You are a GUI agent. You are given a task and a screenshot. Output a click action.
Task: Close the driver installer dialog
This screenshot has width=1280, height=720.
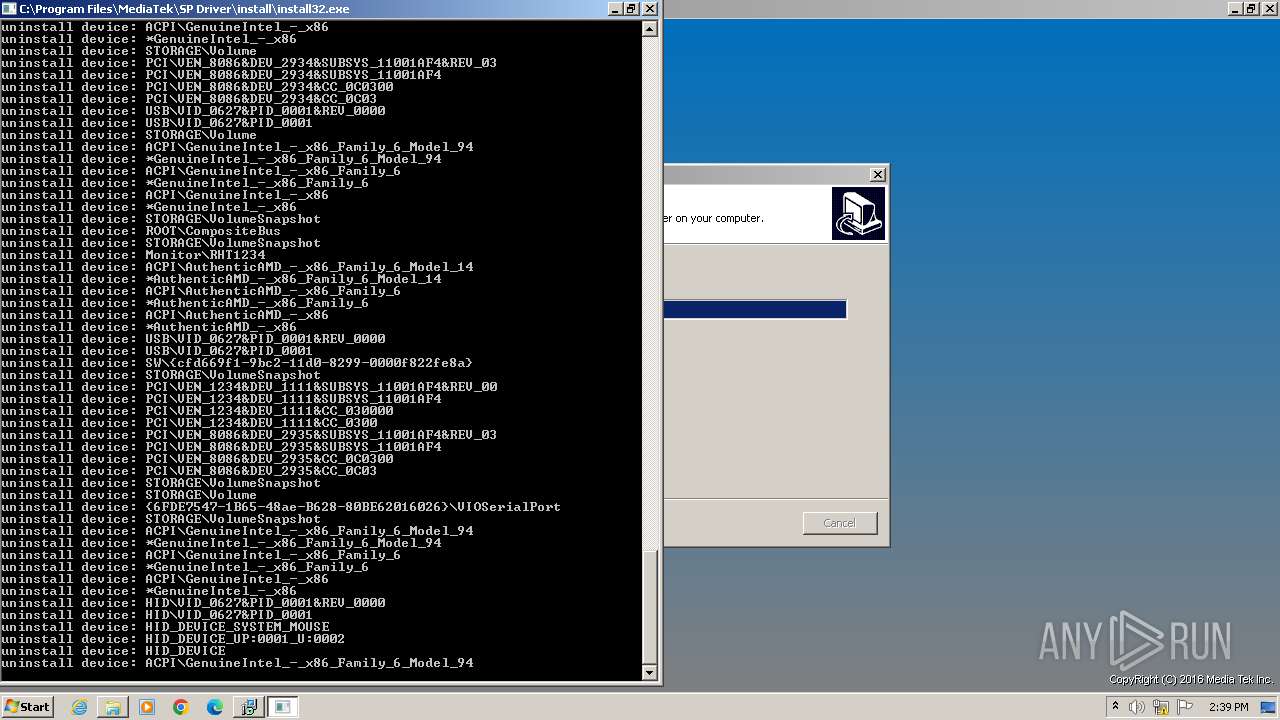[878, 174]
